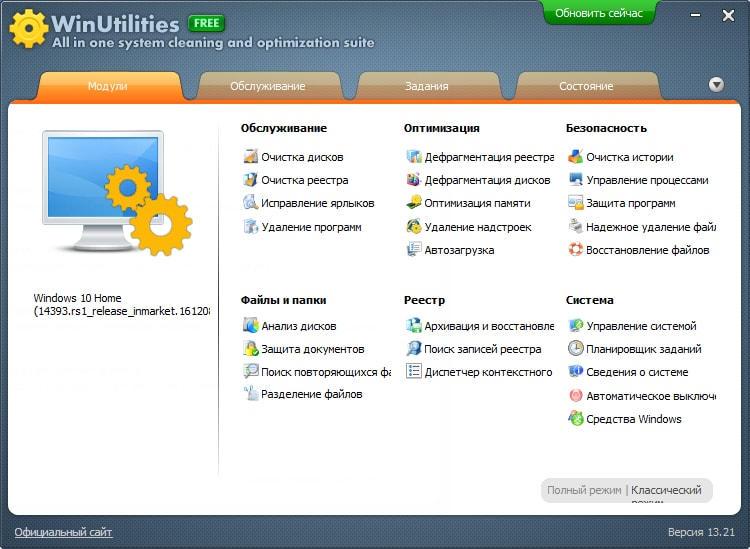The image size is (750, 549).
Task: Click the Файлы и папки heading
Action: [283, 300]
